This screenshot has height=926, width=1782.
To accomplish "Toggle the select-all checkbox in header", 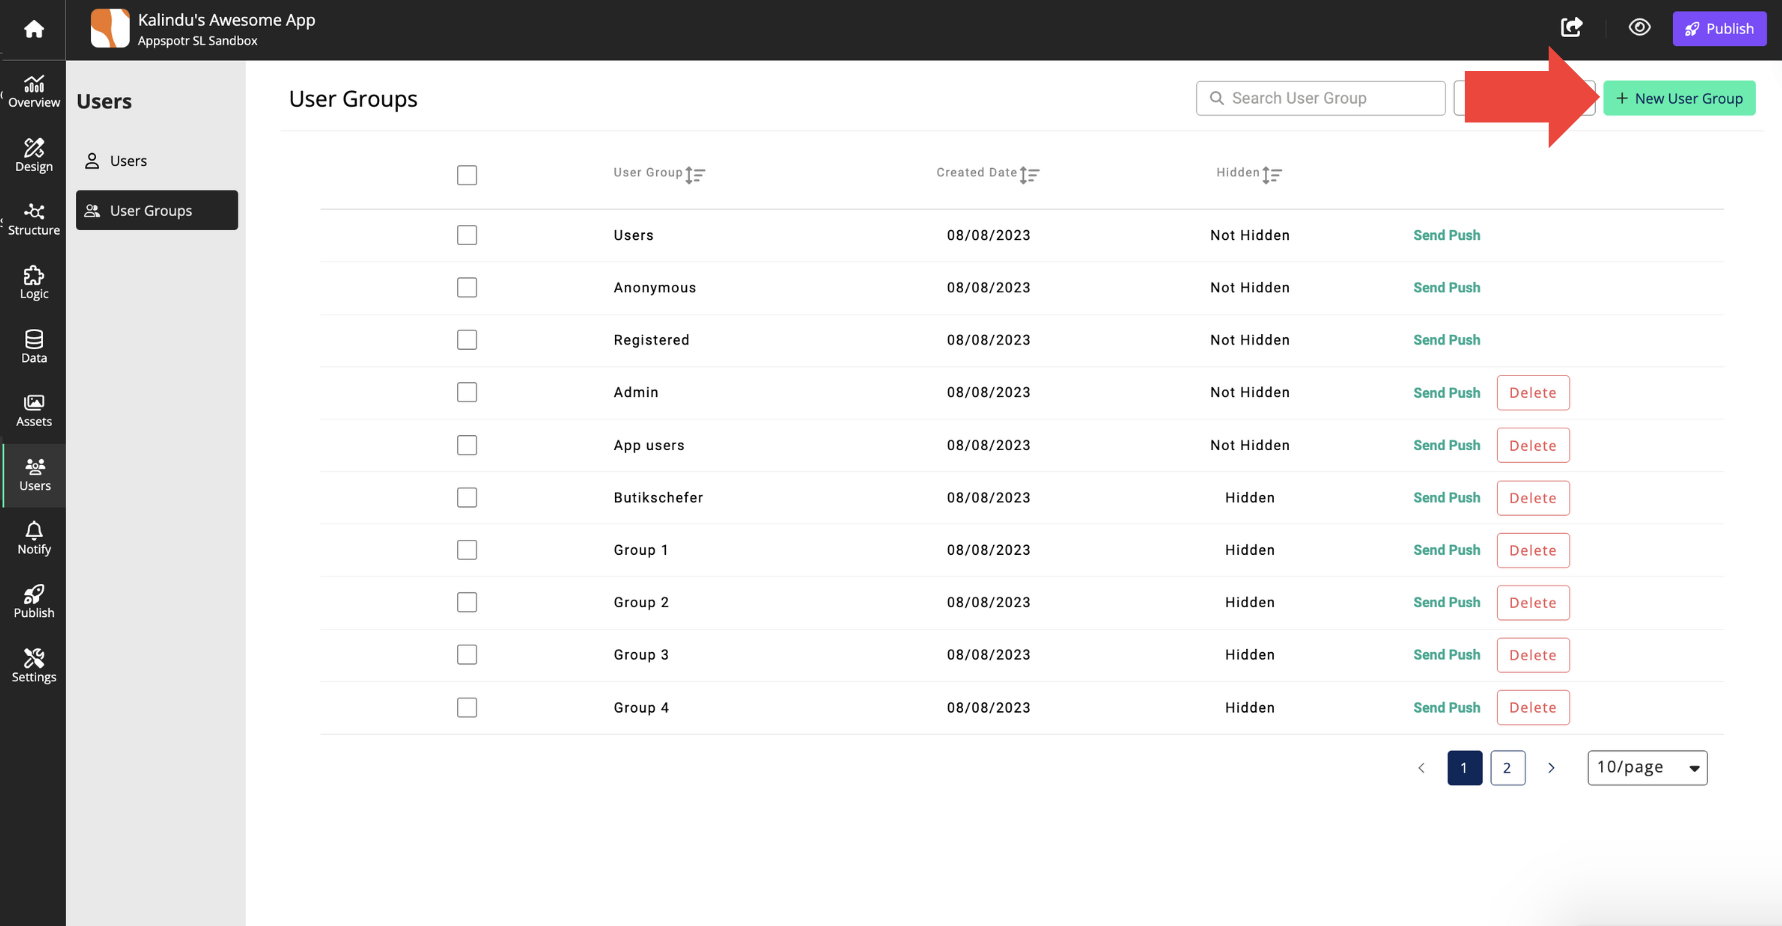I will tap(467, 175).
